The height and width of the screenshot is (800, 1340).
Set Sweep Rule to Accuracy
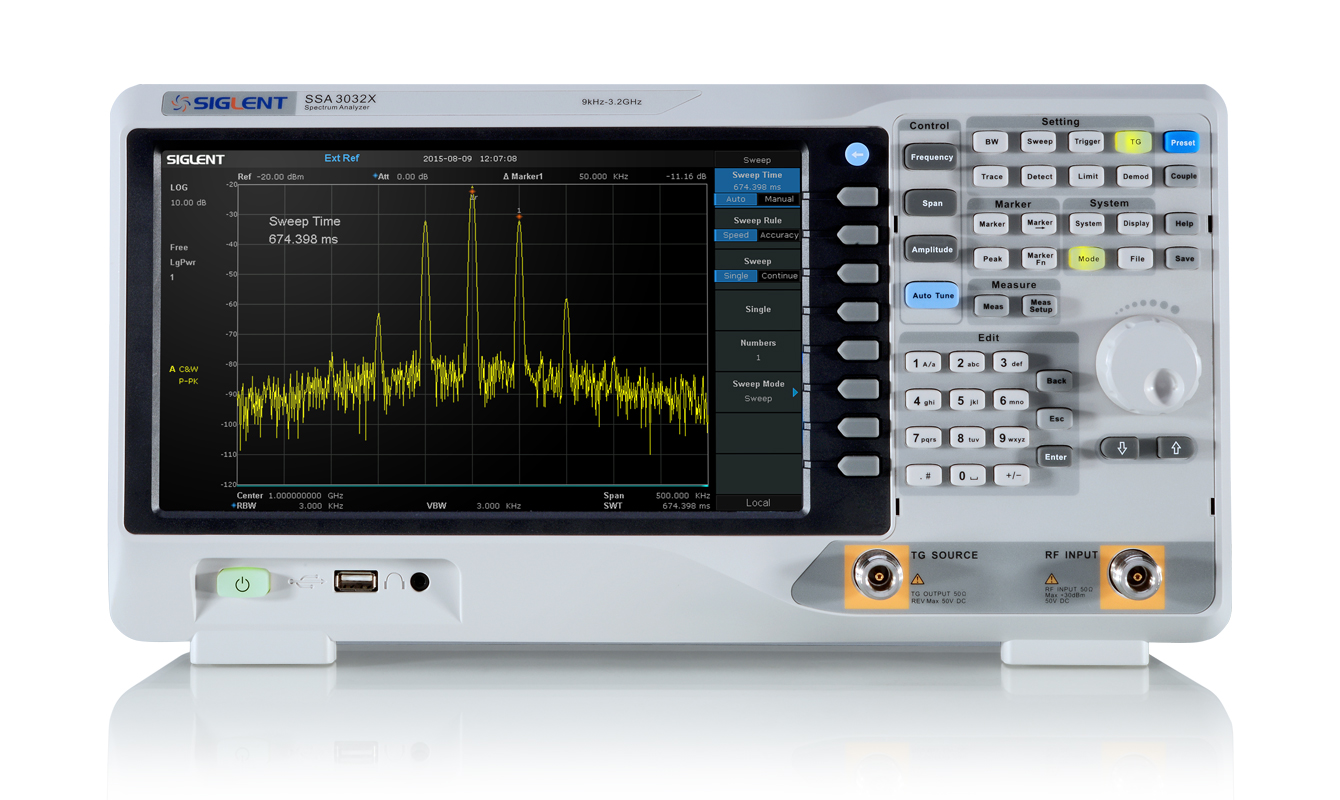pyautogui.click(x=778, y=236)
